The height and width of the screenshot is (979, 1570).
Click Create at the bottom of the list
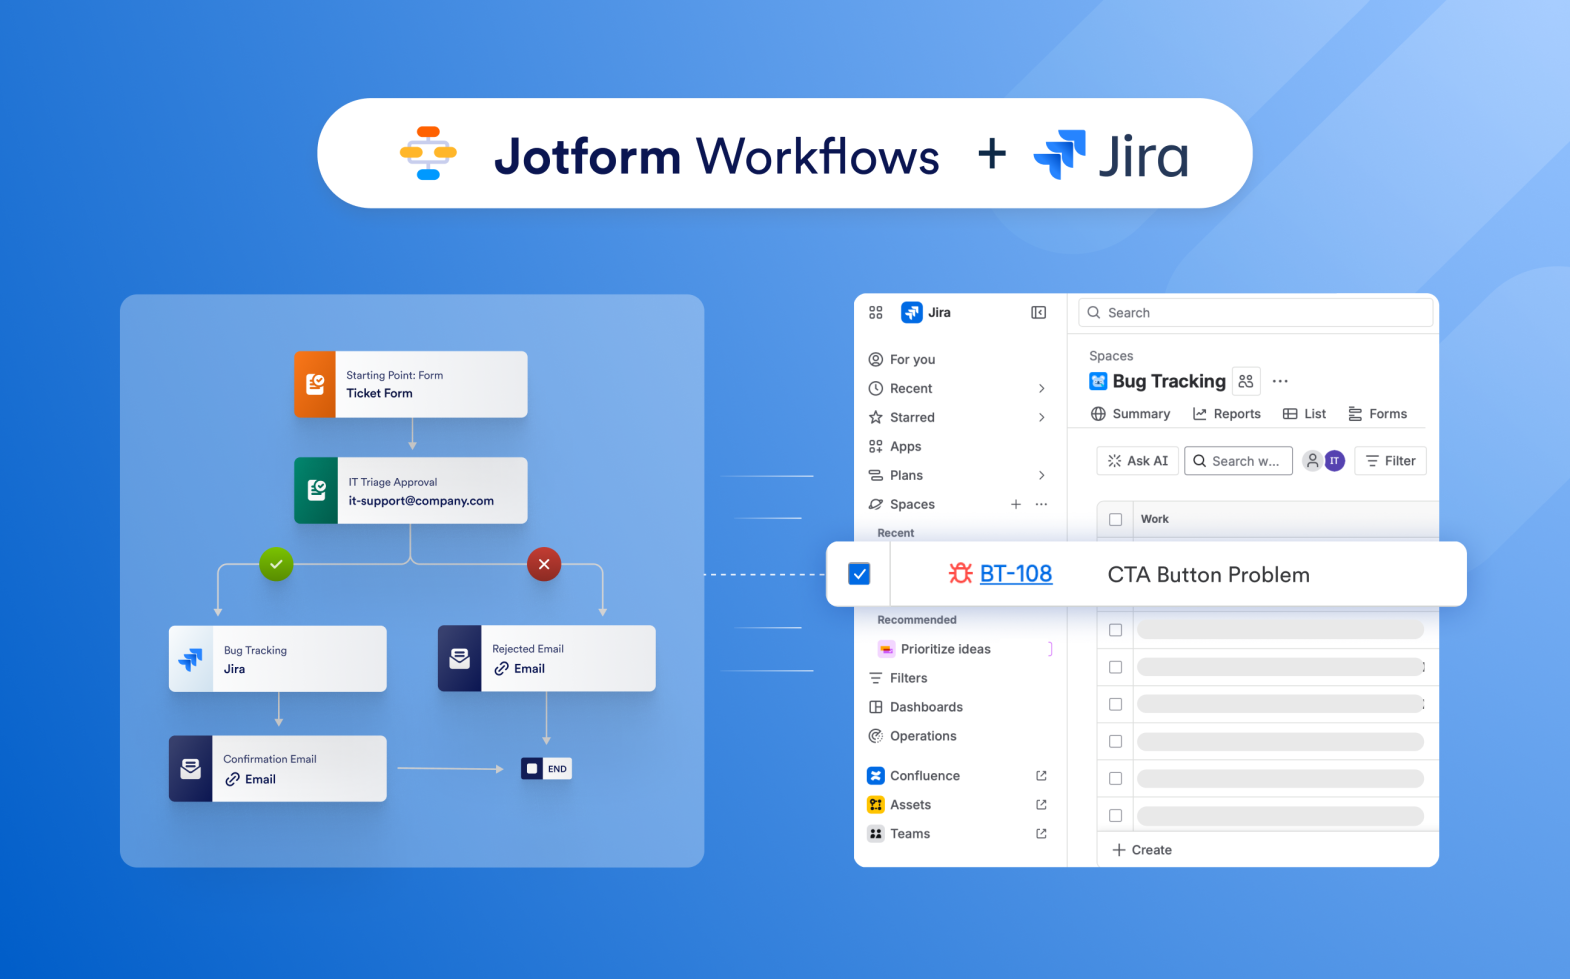coord(1142,850)
